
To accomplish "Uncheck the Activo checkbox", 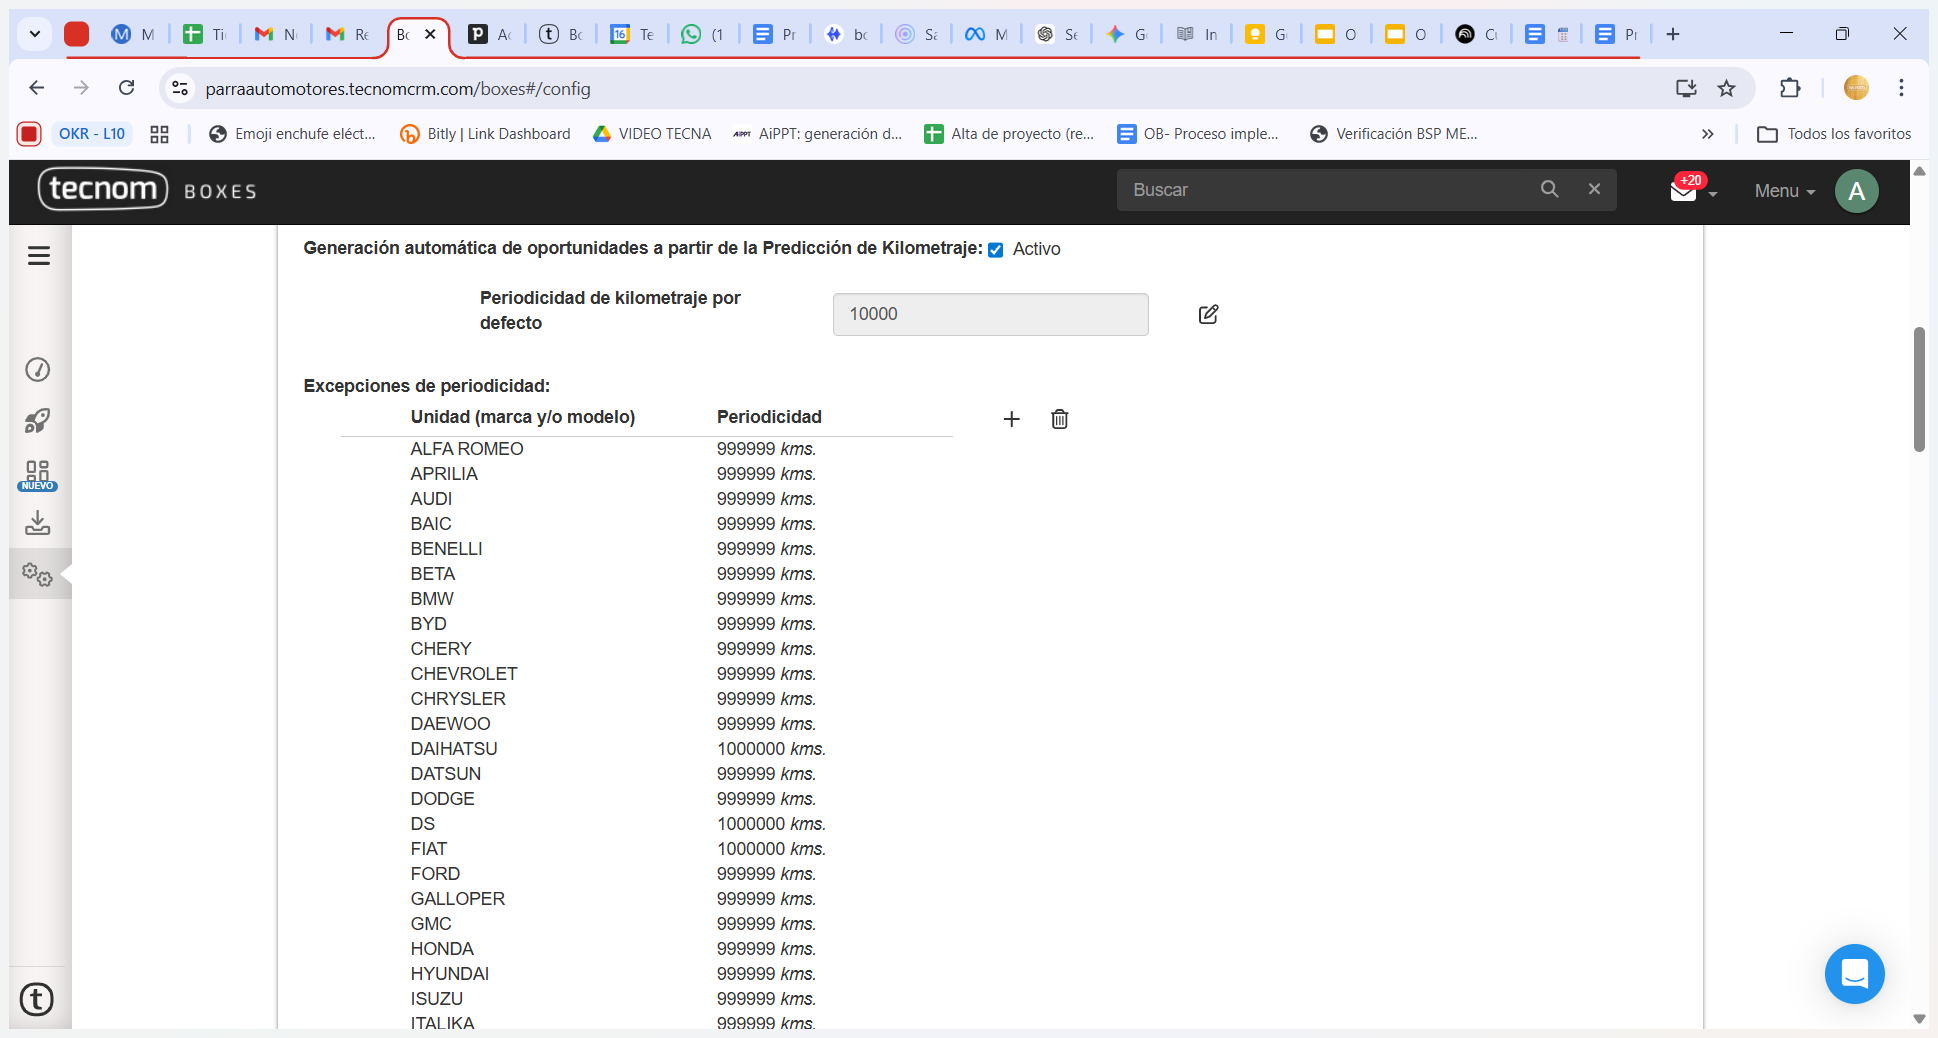I will pyautogui.click(x=996, y=250).
